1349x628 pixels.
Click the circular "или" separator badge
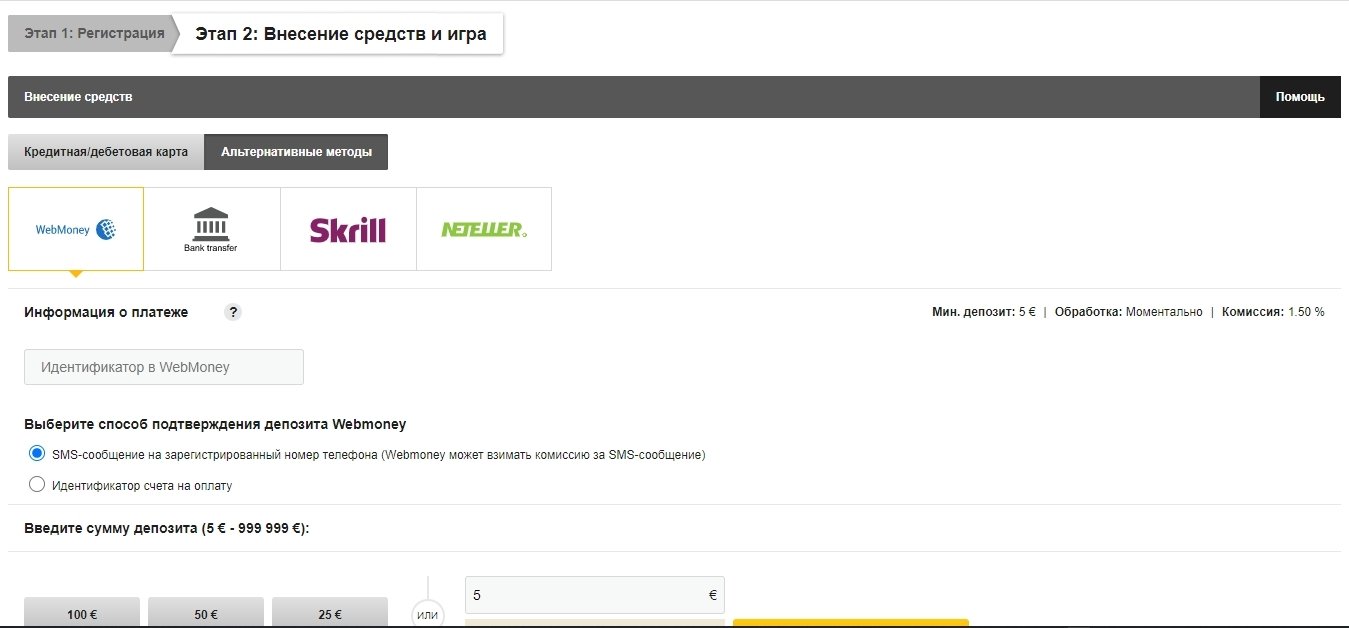pyautogui.click(x=427, y=614)
